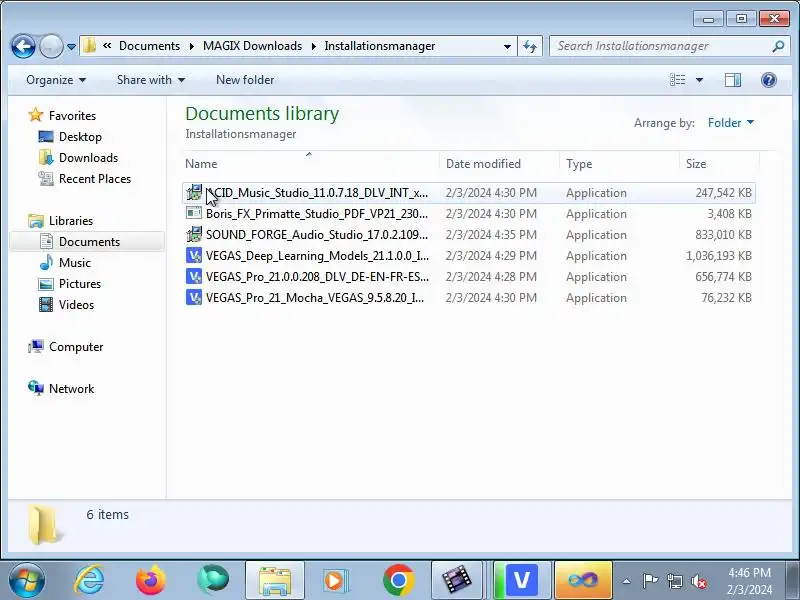Launch Internet Explorer from taskbar
The height and width of the screenshot is (600, 800).
tap(89, 581)
